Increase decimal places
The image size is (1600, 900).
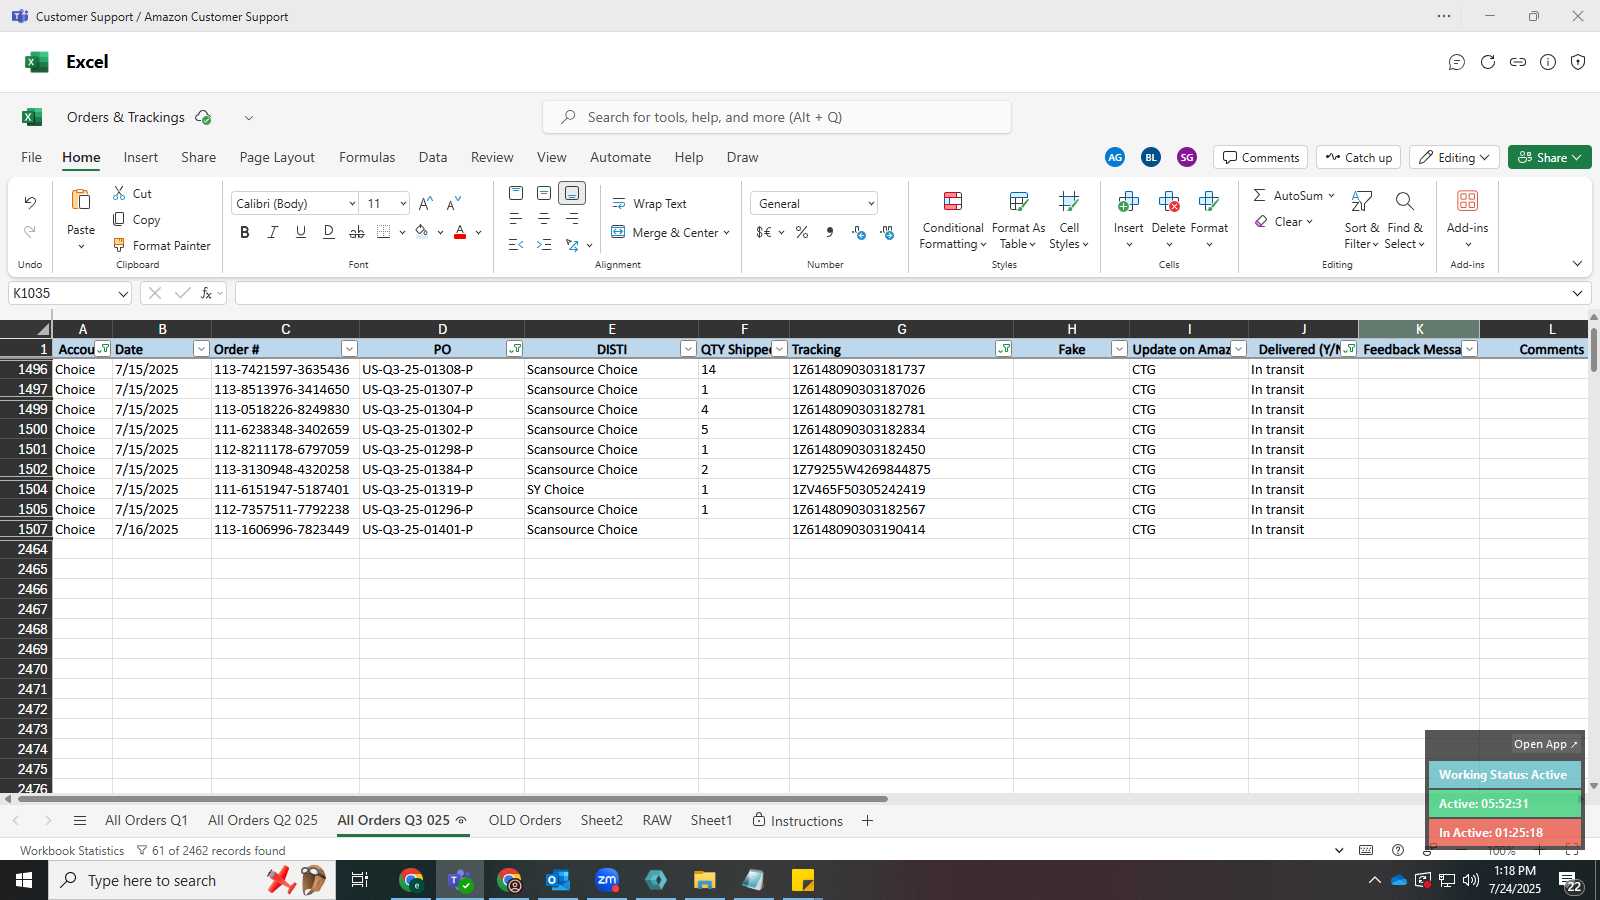[859, 232]
